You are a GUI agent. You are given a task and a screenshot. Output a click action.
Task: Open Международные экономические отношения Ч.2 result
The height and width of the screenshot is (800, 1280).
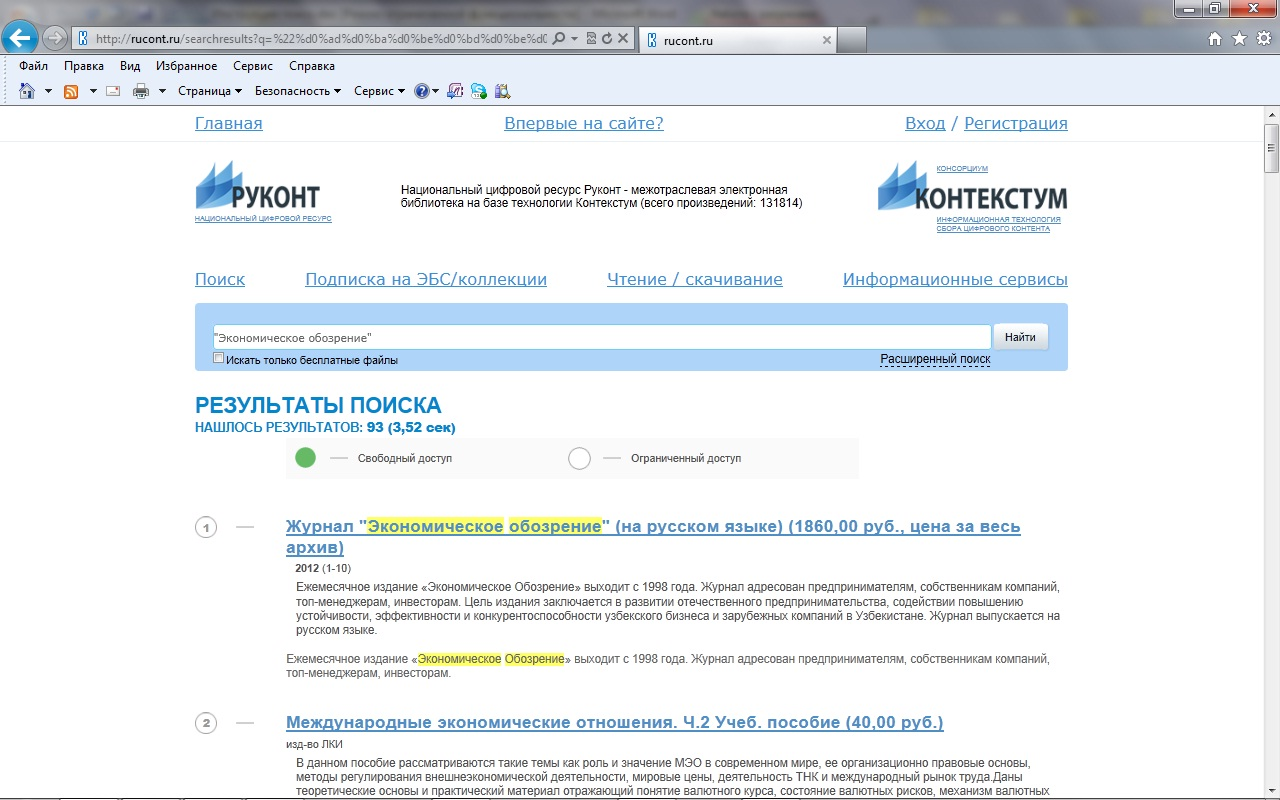(x=615, y=722)
